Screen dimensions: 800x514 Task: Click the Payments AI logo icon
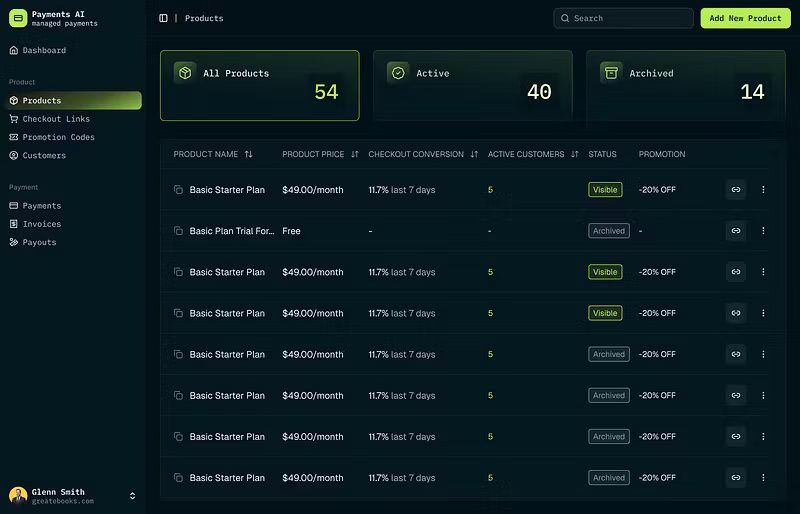click(18, 18)
